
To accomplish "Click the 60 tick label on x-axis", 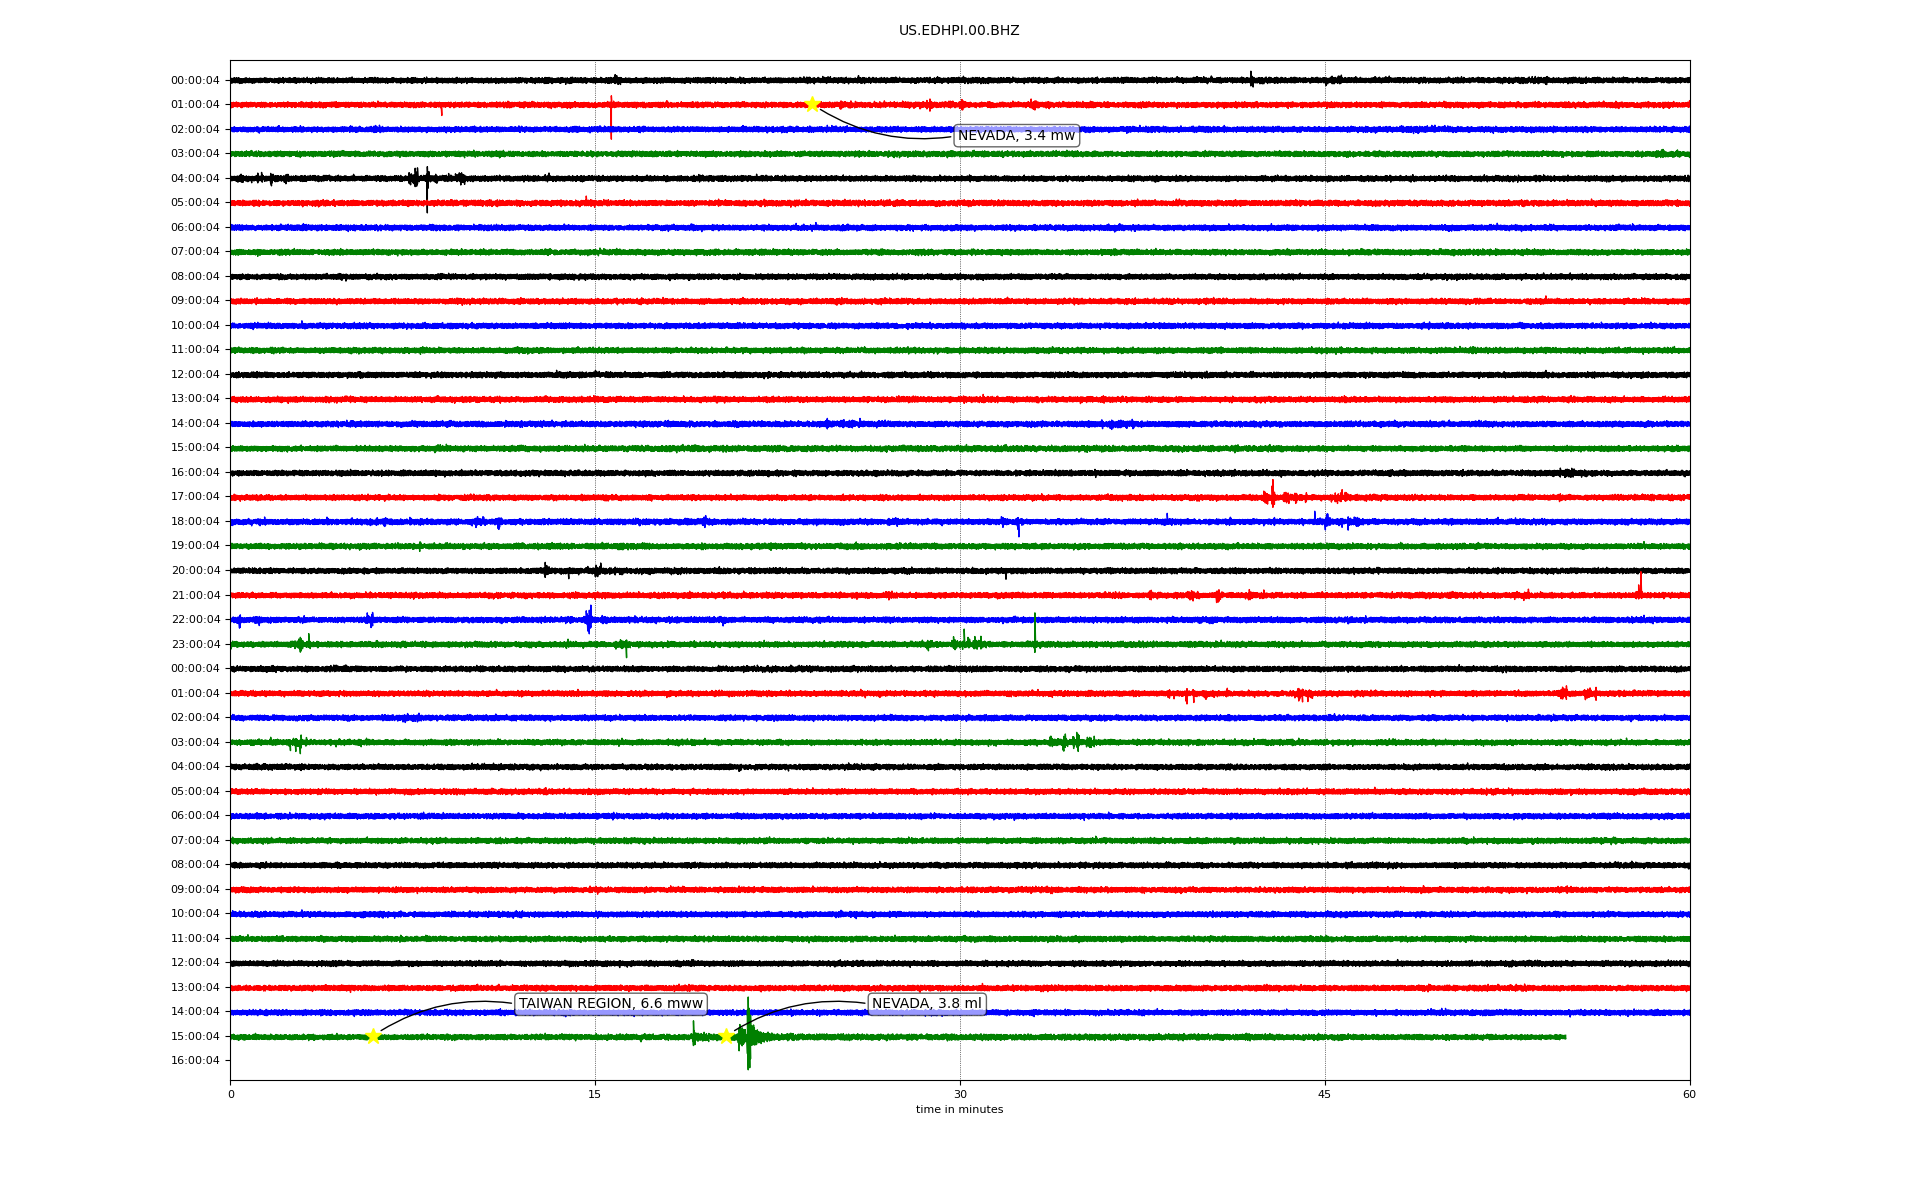I will pyautogui.click(x=1689, y=1094).
